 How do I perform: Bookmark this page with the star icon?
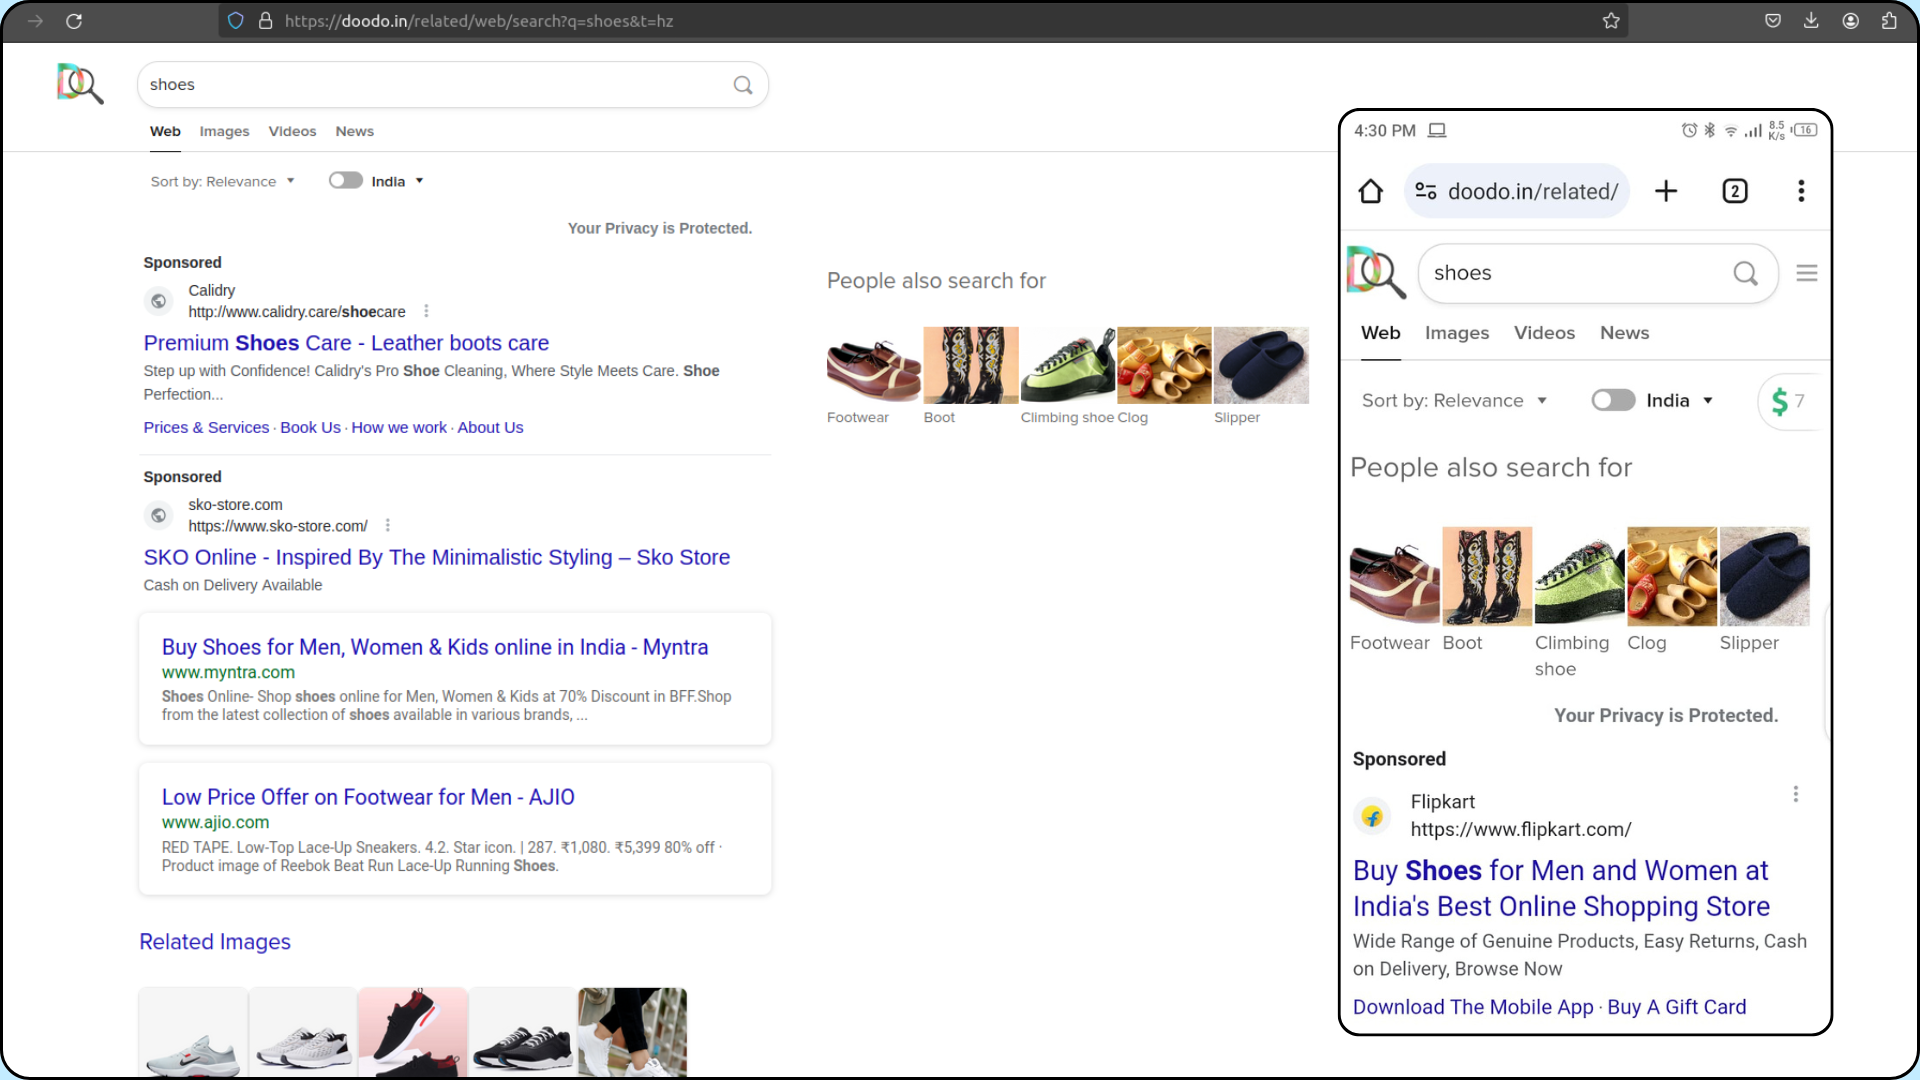pyautogui.click(x=1611, y=21)
